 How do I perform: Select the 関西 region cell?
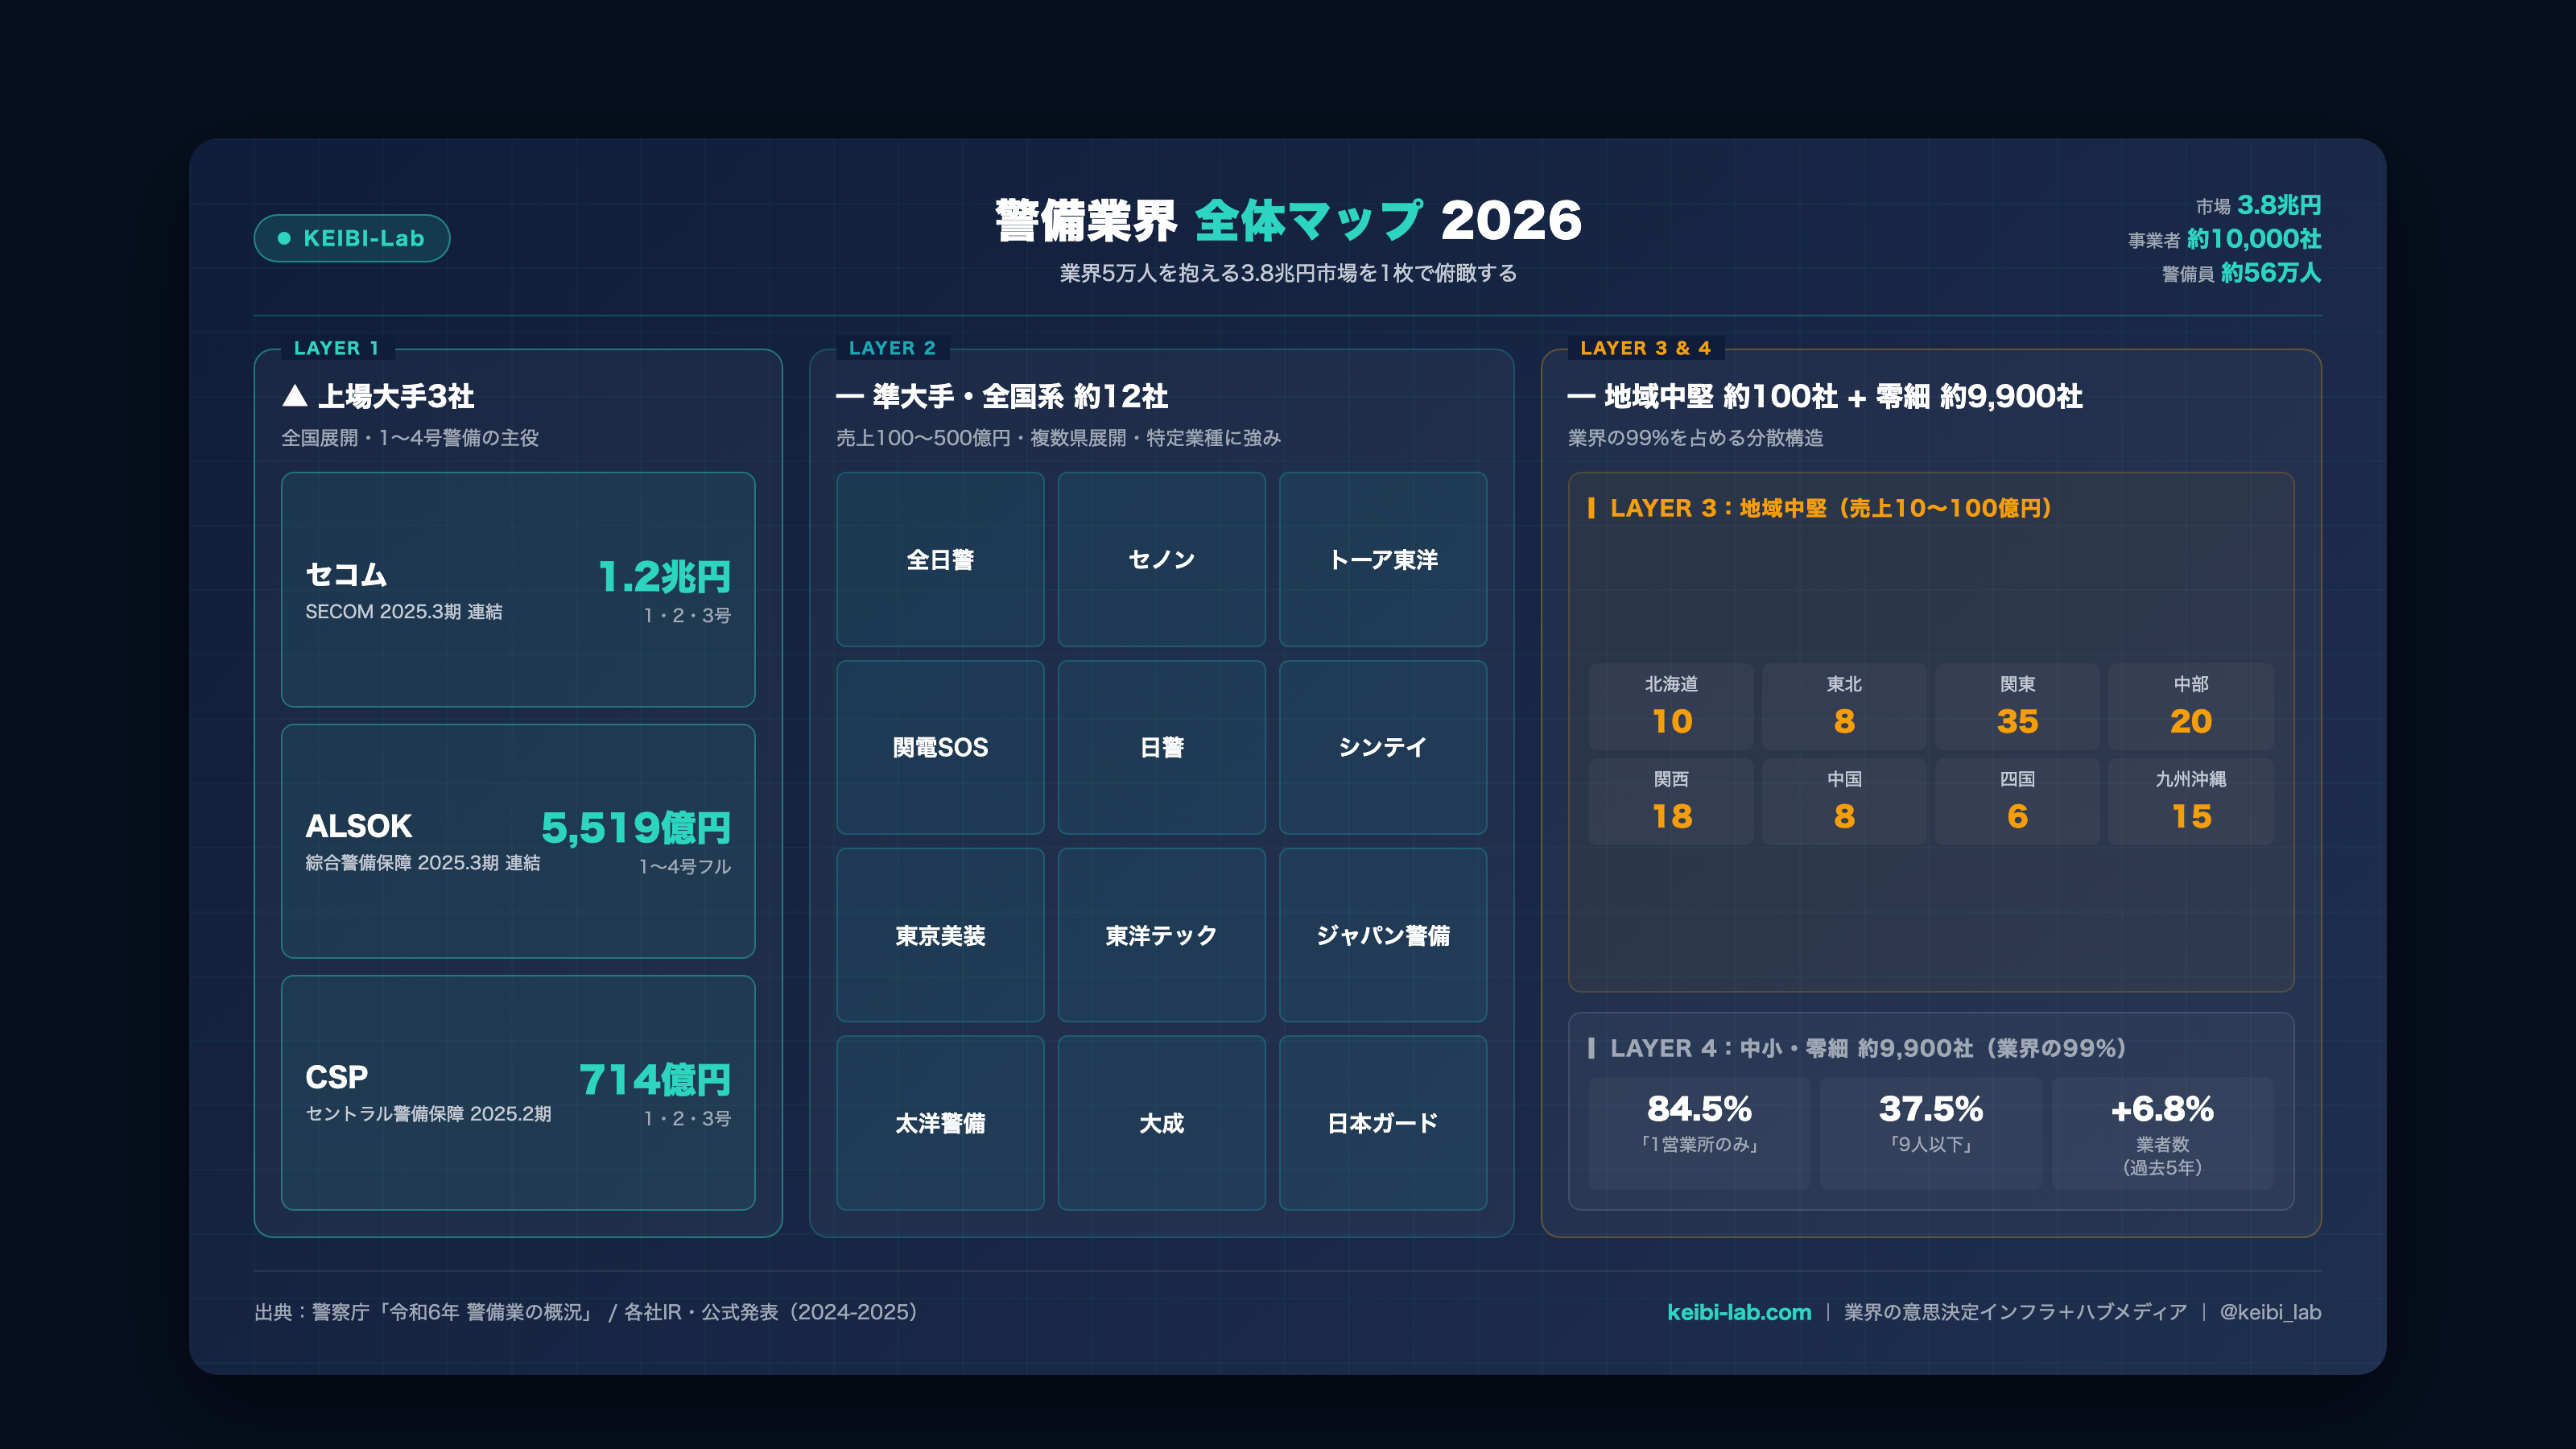point(1671,801)
